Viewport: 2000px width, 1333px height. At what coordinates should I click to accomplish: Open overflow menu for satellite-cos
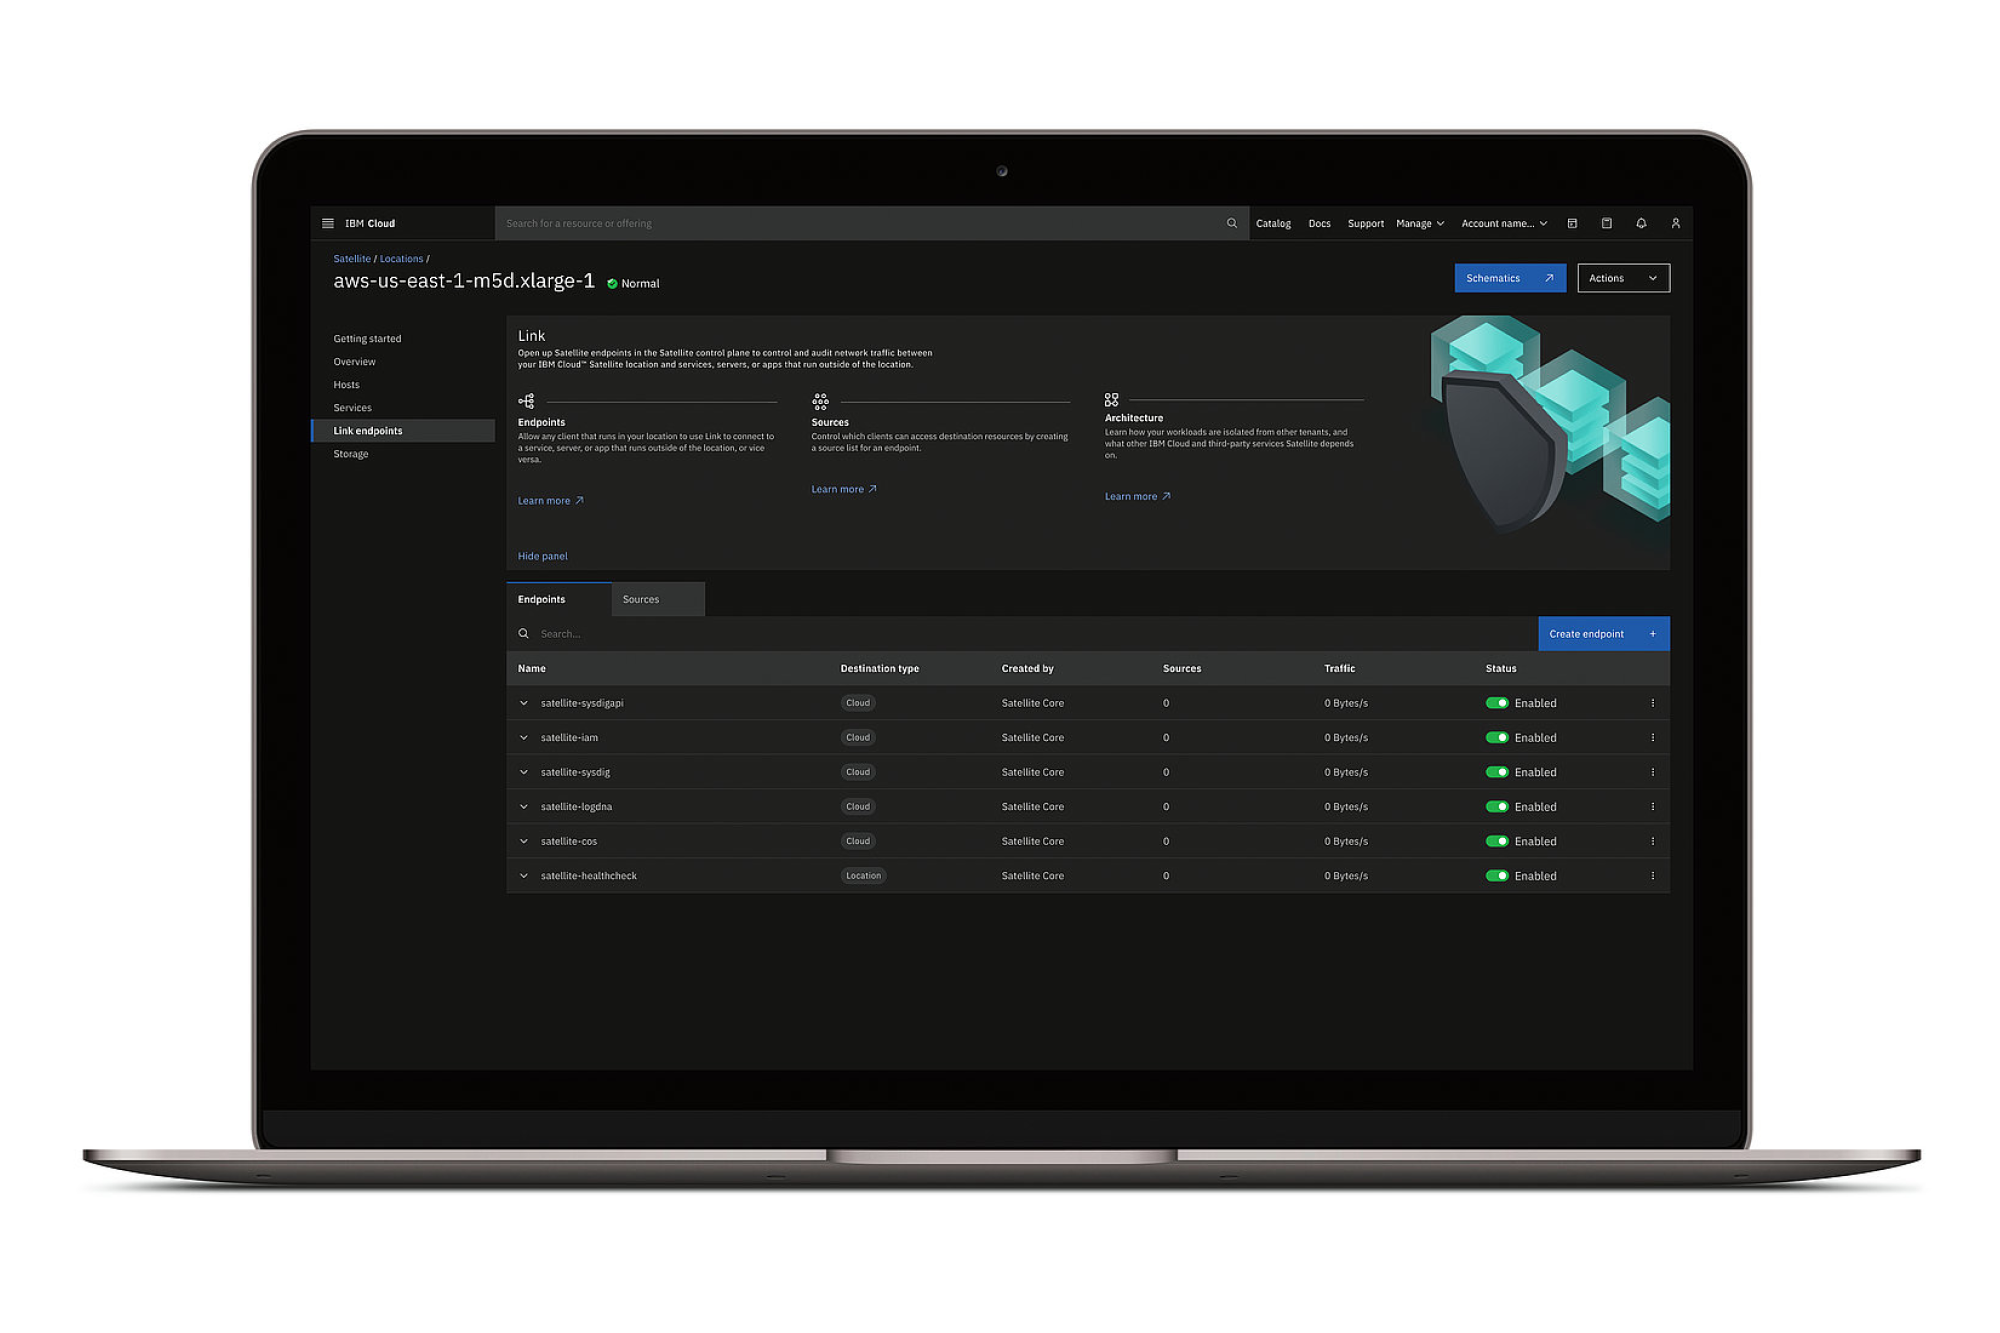pyautogui.click(x=1652, y=841)
